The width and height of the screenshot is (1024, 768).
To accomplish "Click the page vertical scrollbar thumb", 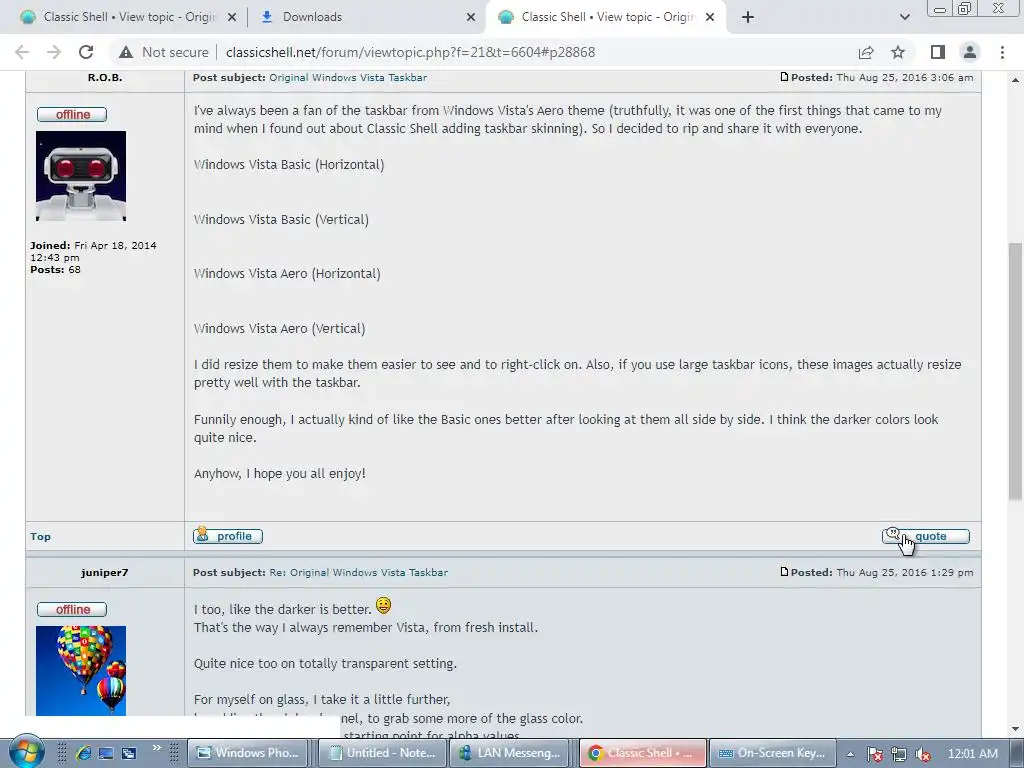I will [1016, 372].
